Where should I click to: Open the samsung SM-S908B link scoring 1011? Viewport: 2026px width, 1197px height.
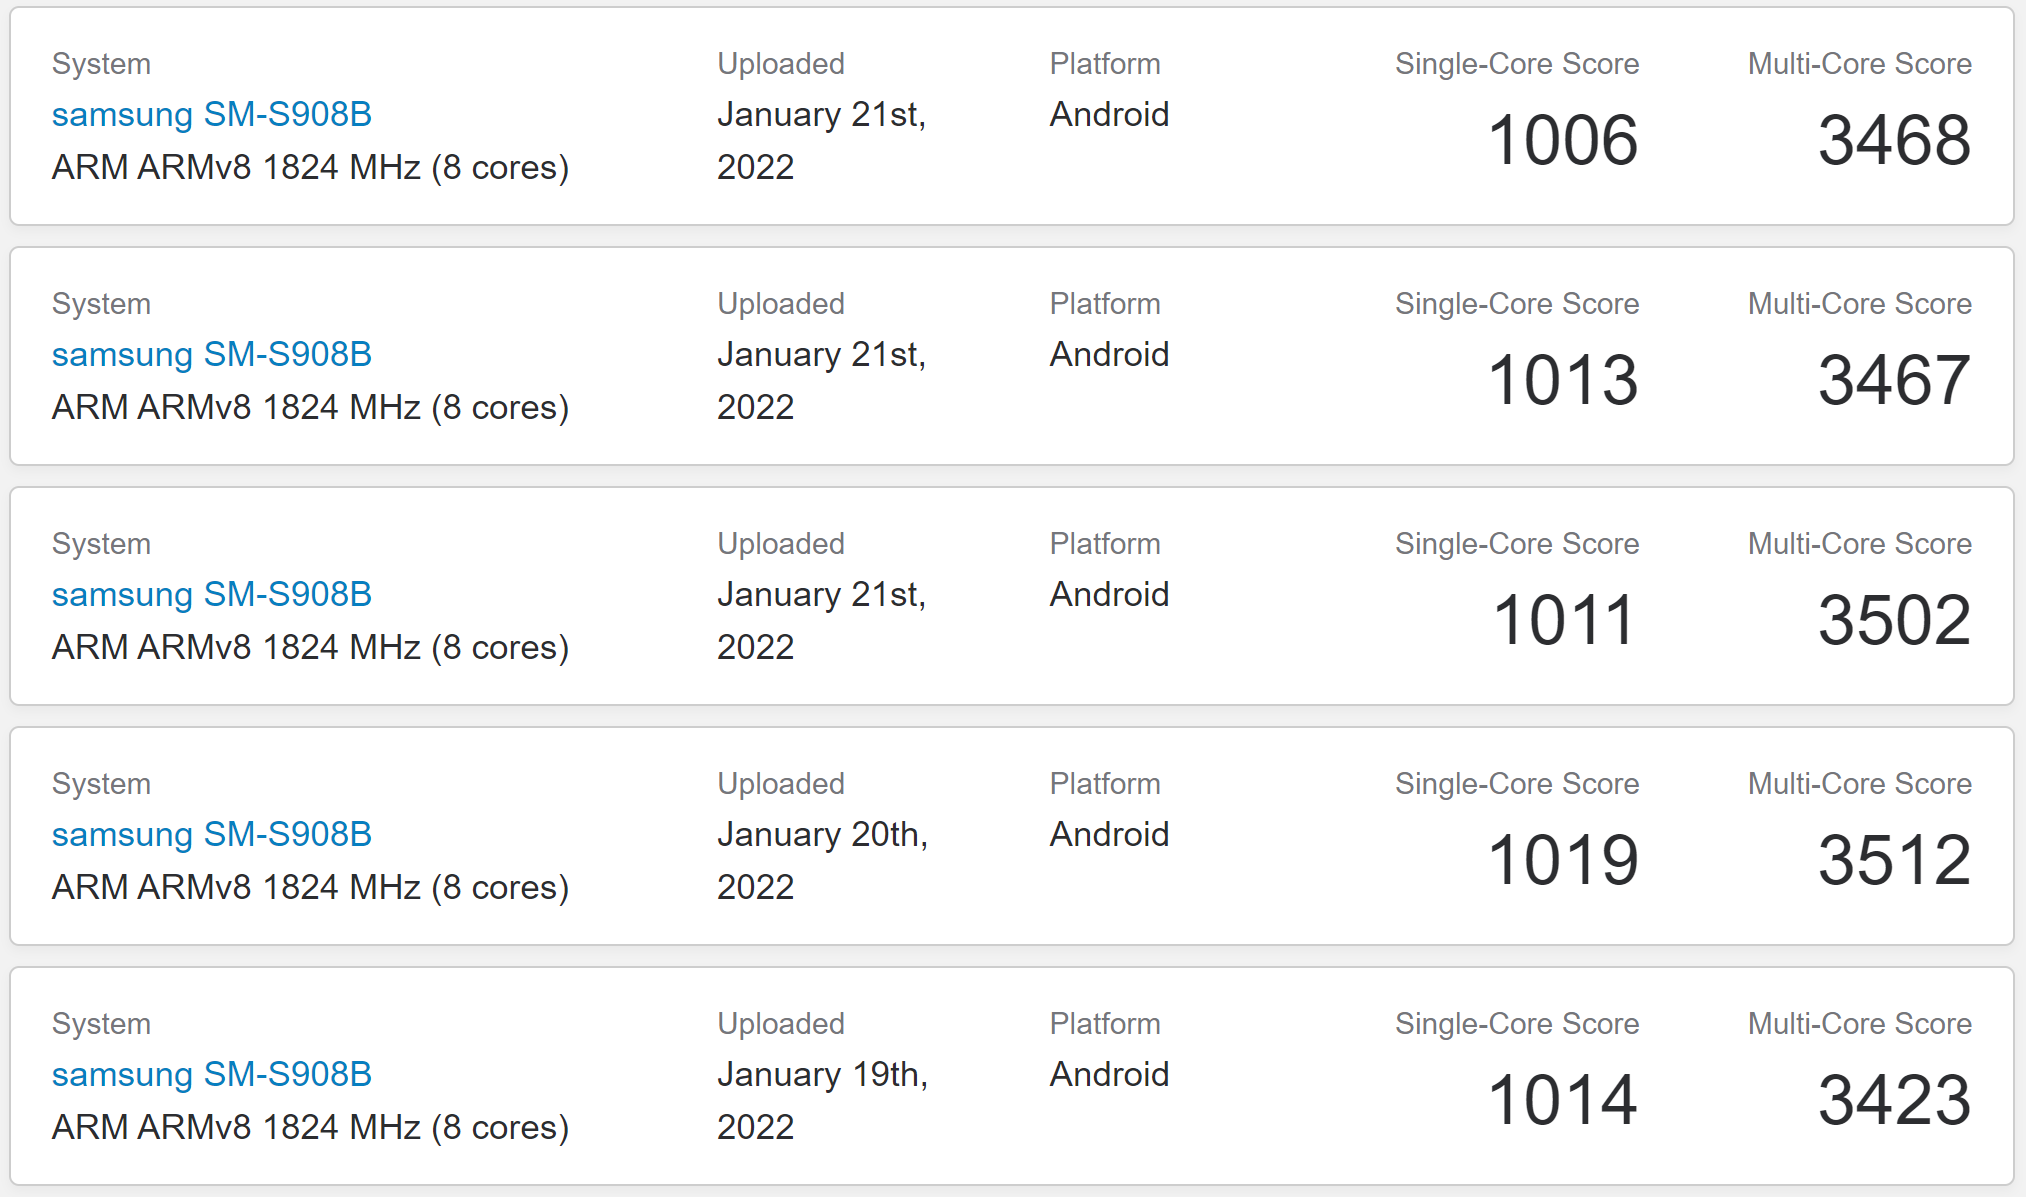coord(211,594)
